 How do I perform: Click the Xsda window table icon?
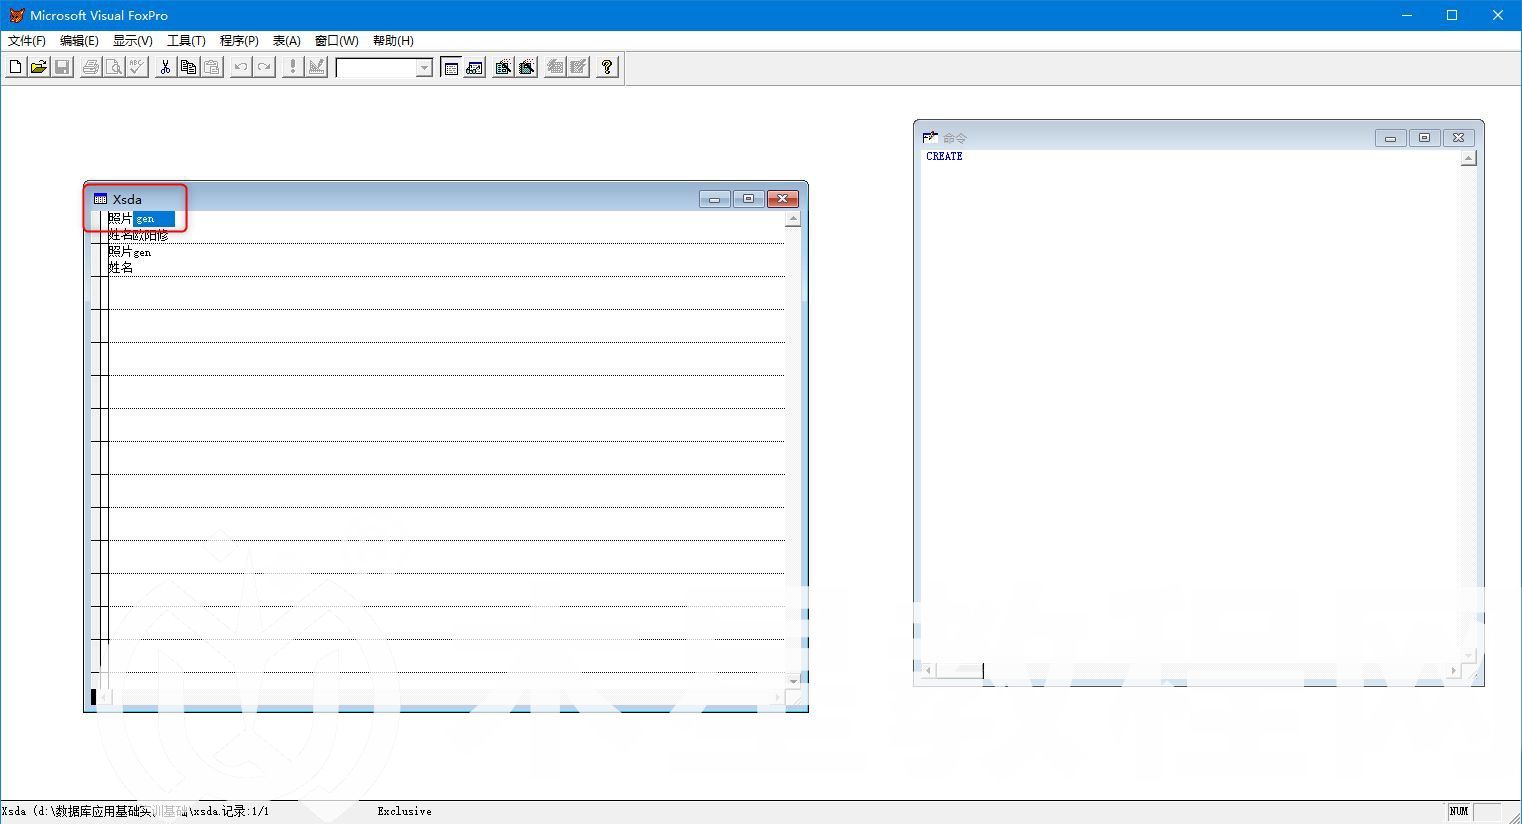[x=100, y=199]
